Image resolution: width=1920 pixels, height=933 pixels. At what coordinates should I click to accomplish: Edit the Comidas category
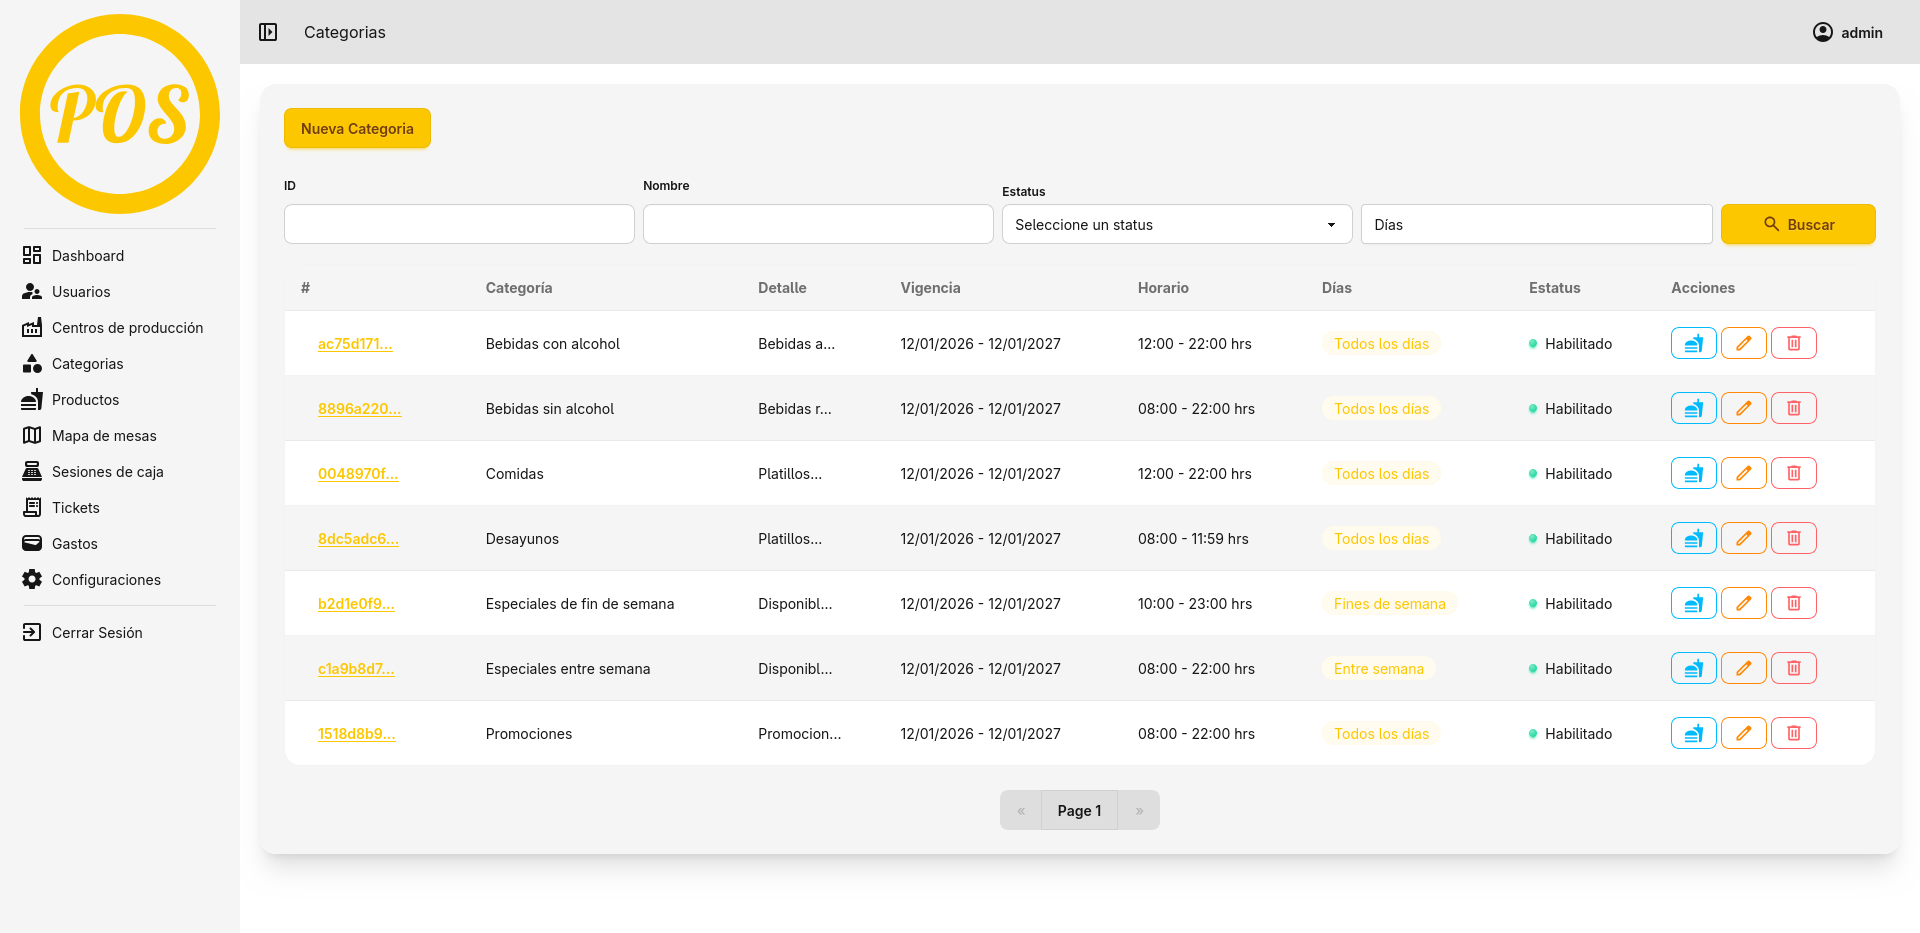[1743, 473]
